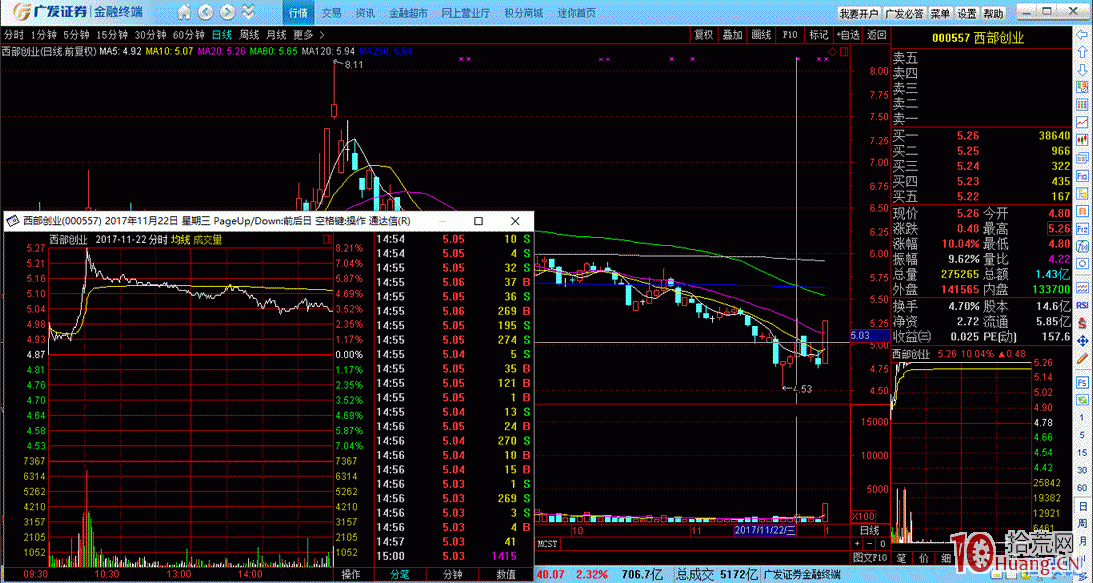Open the 分笔 tab in popup

[400, 575]
